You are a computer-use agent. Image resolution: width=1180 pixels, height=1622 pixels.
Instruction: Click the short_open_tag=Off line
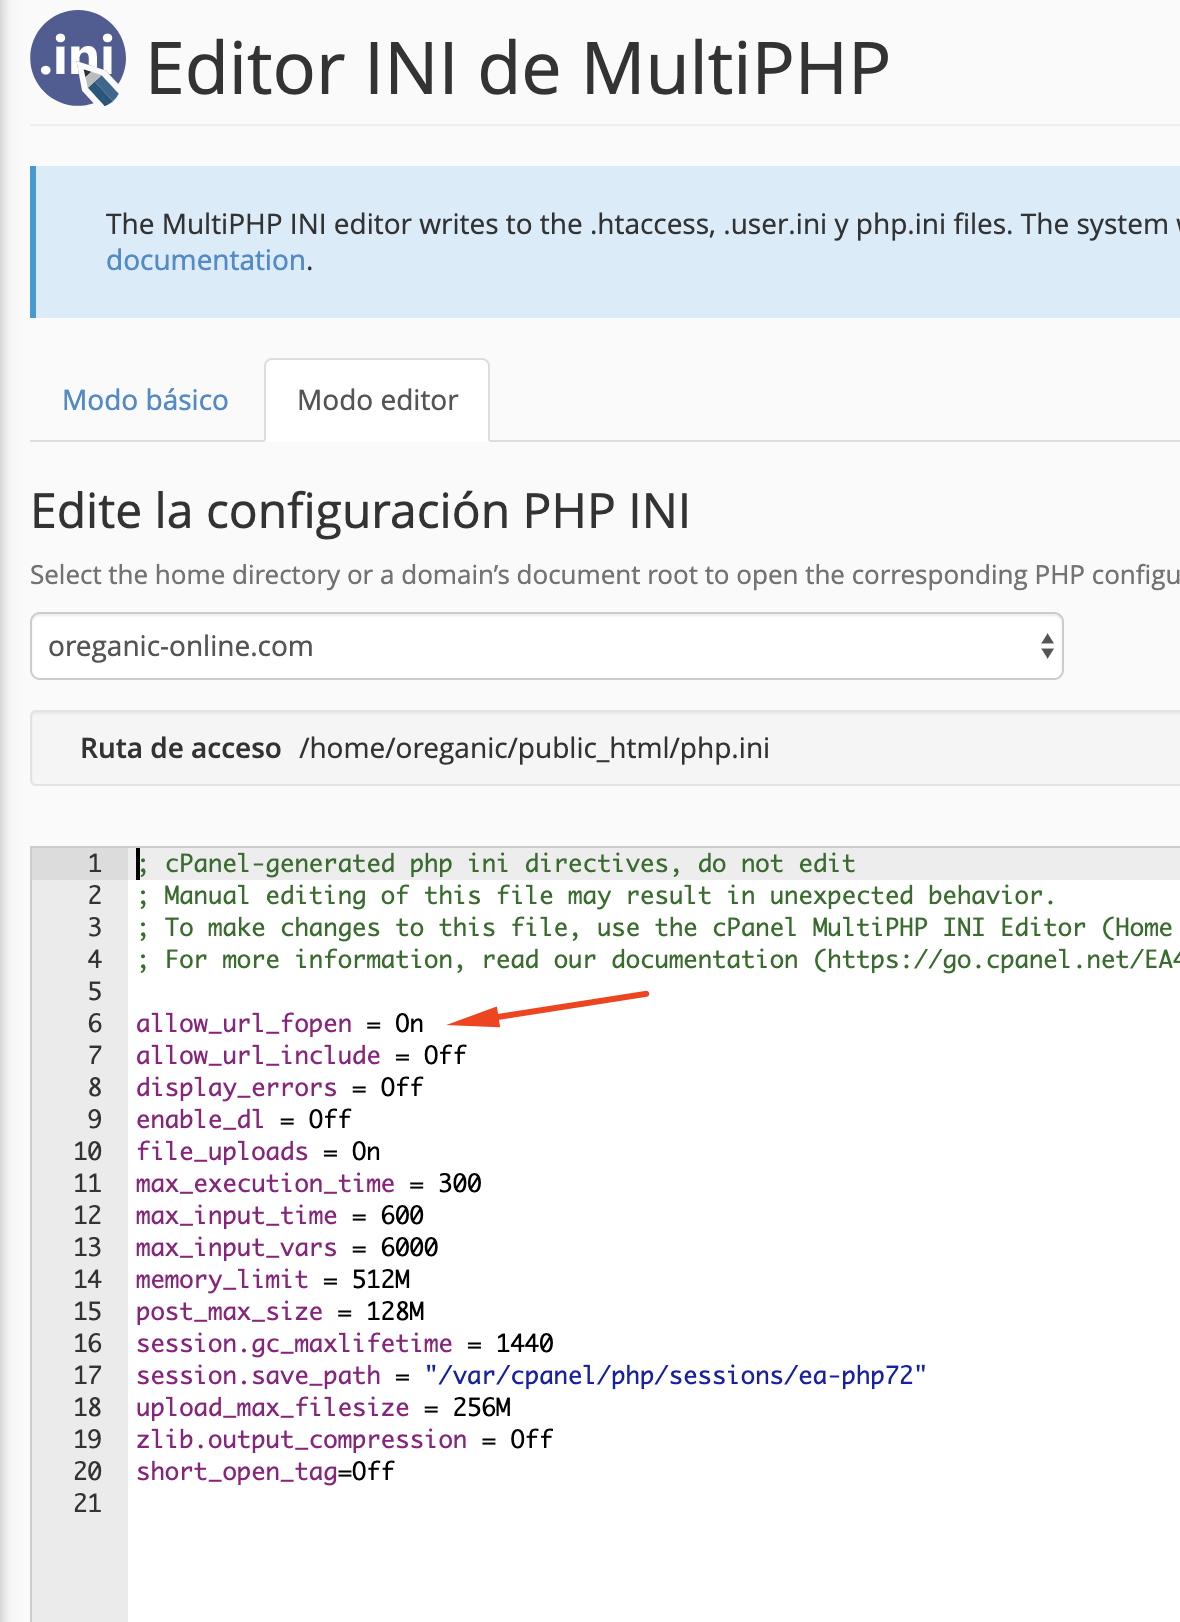coord(266,1471)
